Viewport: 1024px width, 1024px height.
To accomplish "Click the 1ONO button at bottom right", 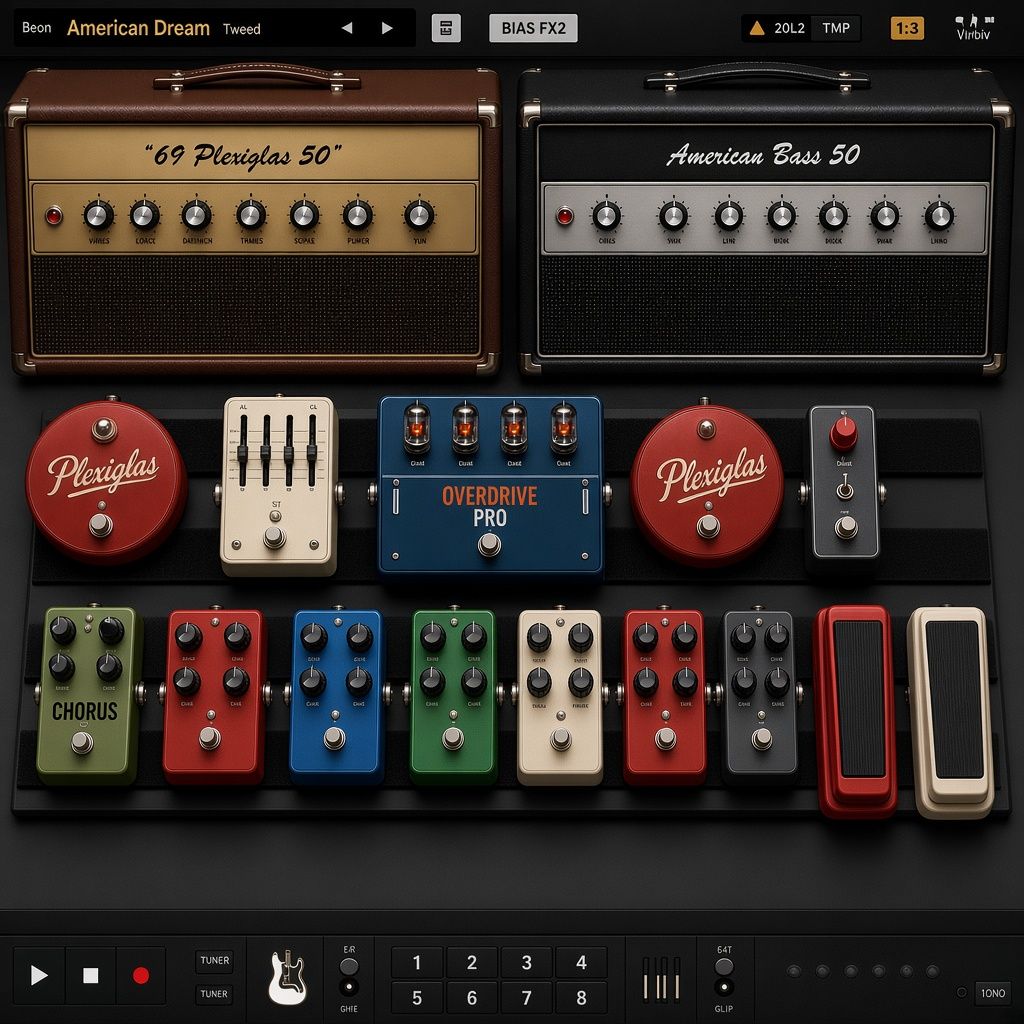I will click(x=993, y=993).
